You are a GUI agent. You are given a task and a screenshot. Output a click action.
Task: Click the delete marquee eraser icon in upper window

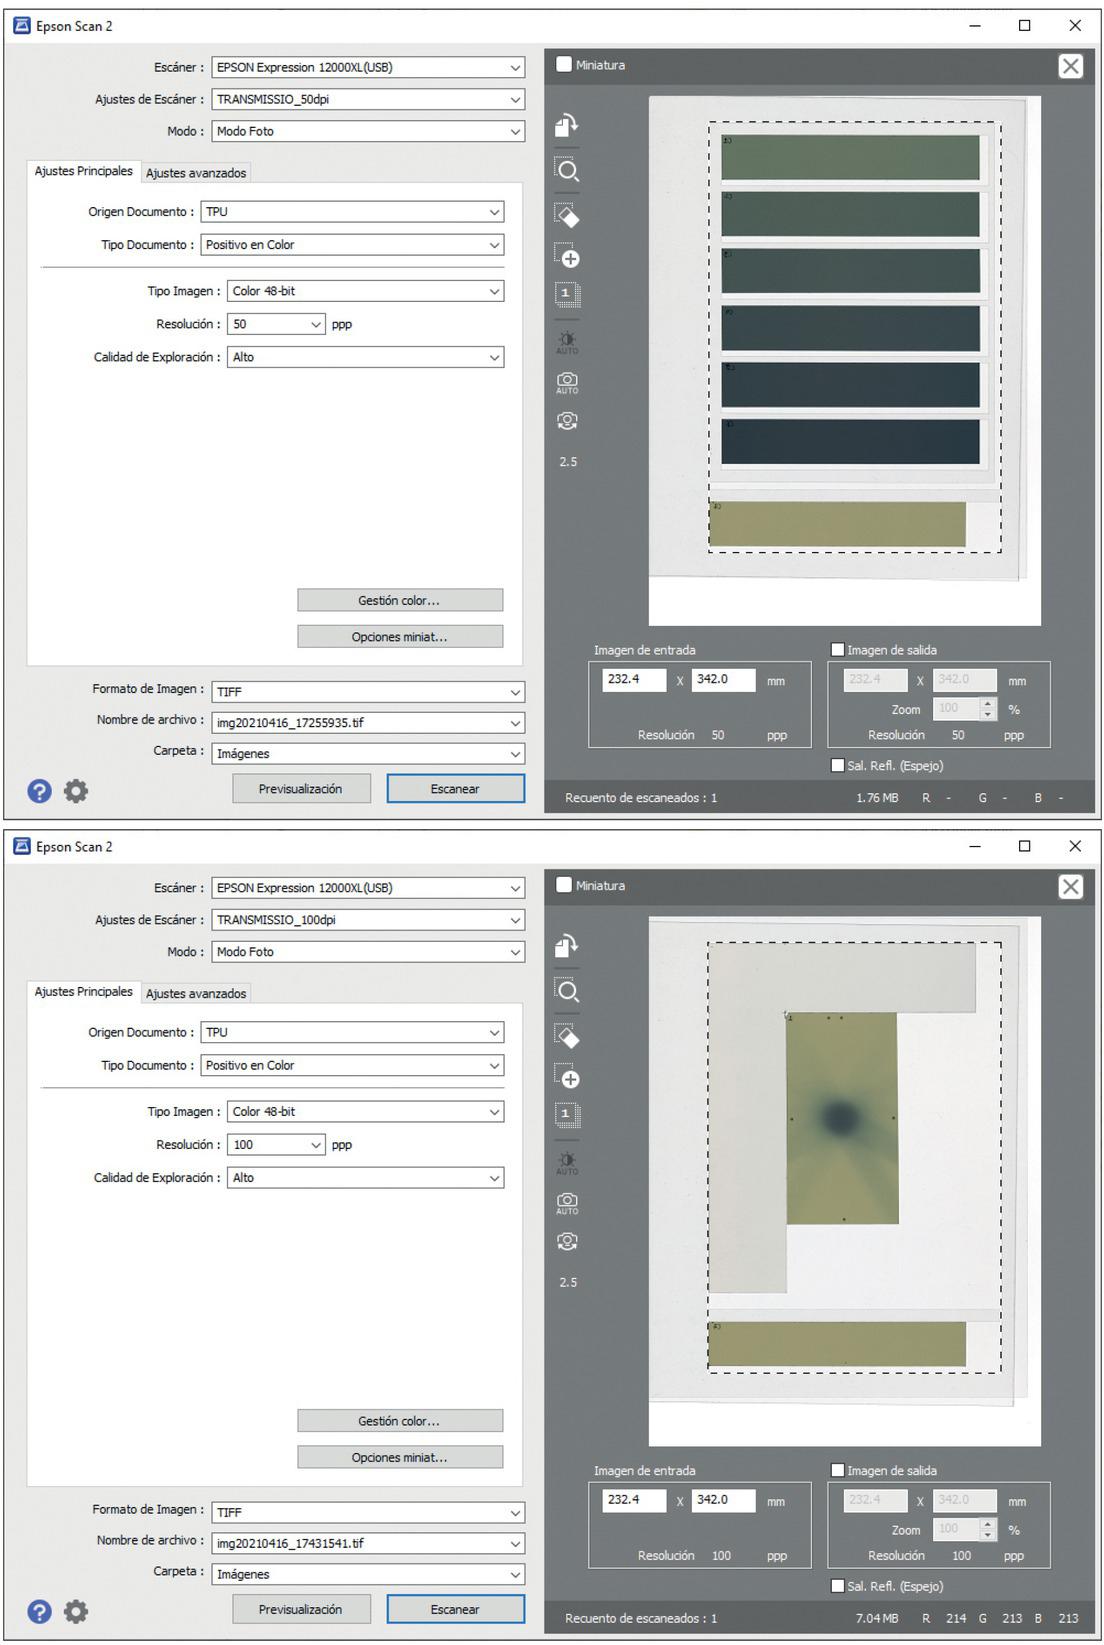[x=567, y=215]
